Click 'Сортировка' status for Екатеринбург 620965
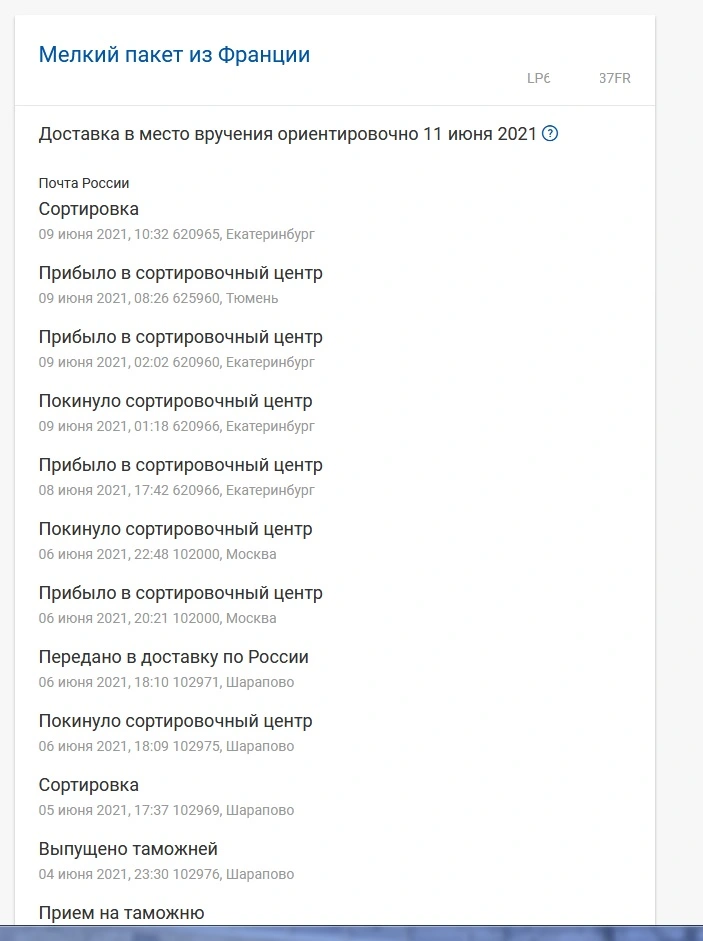The height and width of the screenshot is (941, 703). tap(89, 209)
